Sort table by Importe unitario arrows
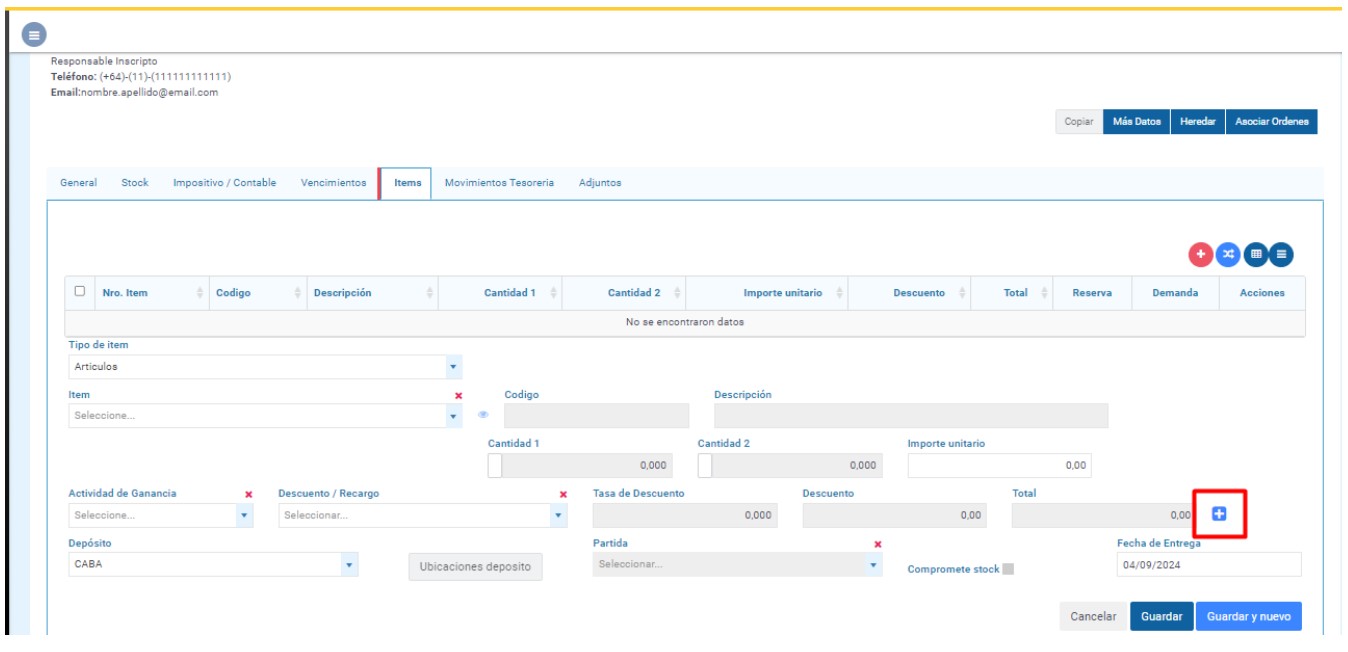Screen dimensions: 1348x652 pyautogui.click(x=839, y=293)
